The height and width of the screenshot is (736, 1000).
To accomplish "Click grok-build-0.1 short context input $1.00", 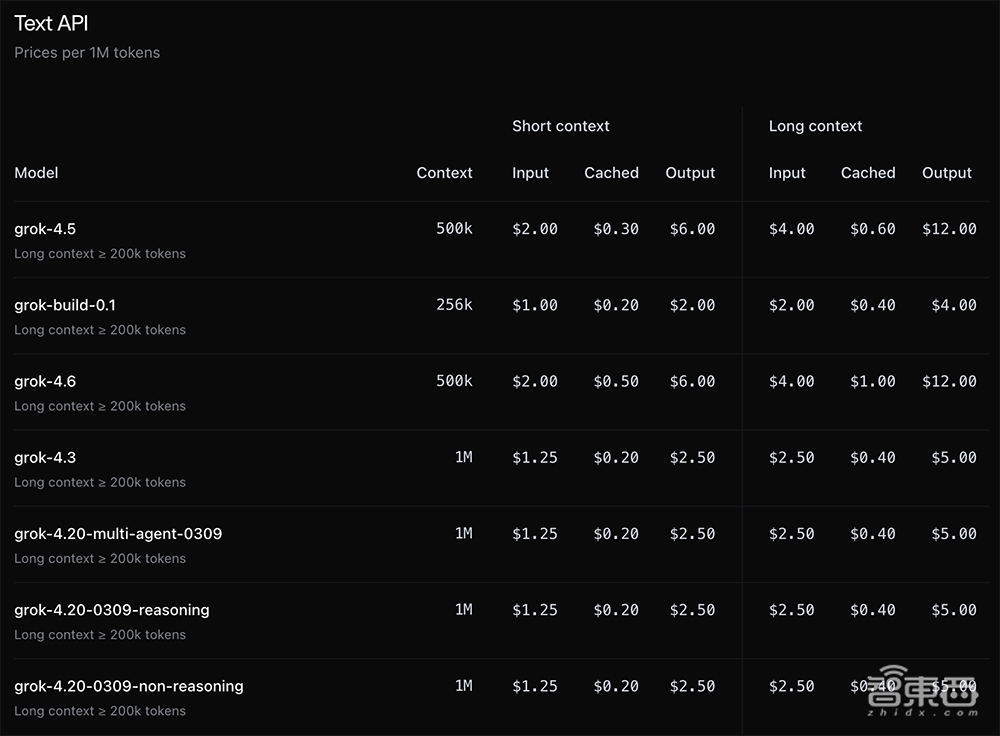I will coord(535,305).
